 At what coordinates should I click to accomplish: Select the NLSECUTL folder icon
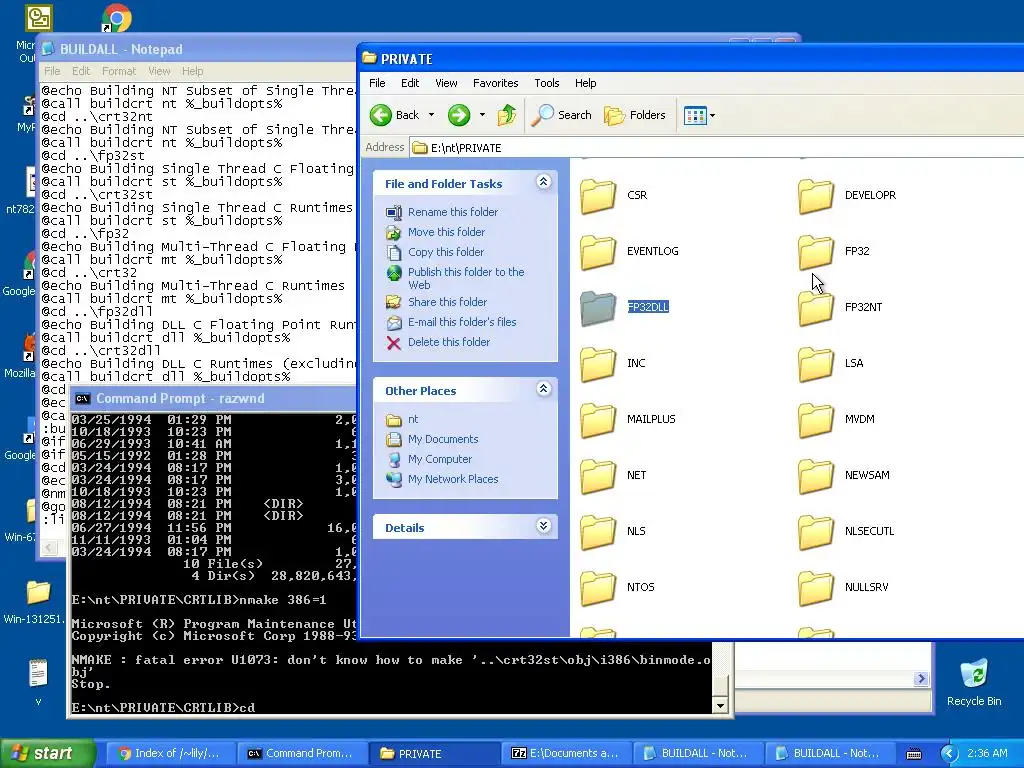pos(816,532)
